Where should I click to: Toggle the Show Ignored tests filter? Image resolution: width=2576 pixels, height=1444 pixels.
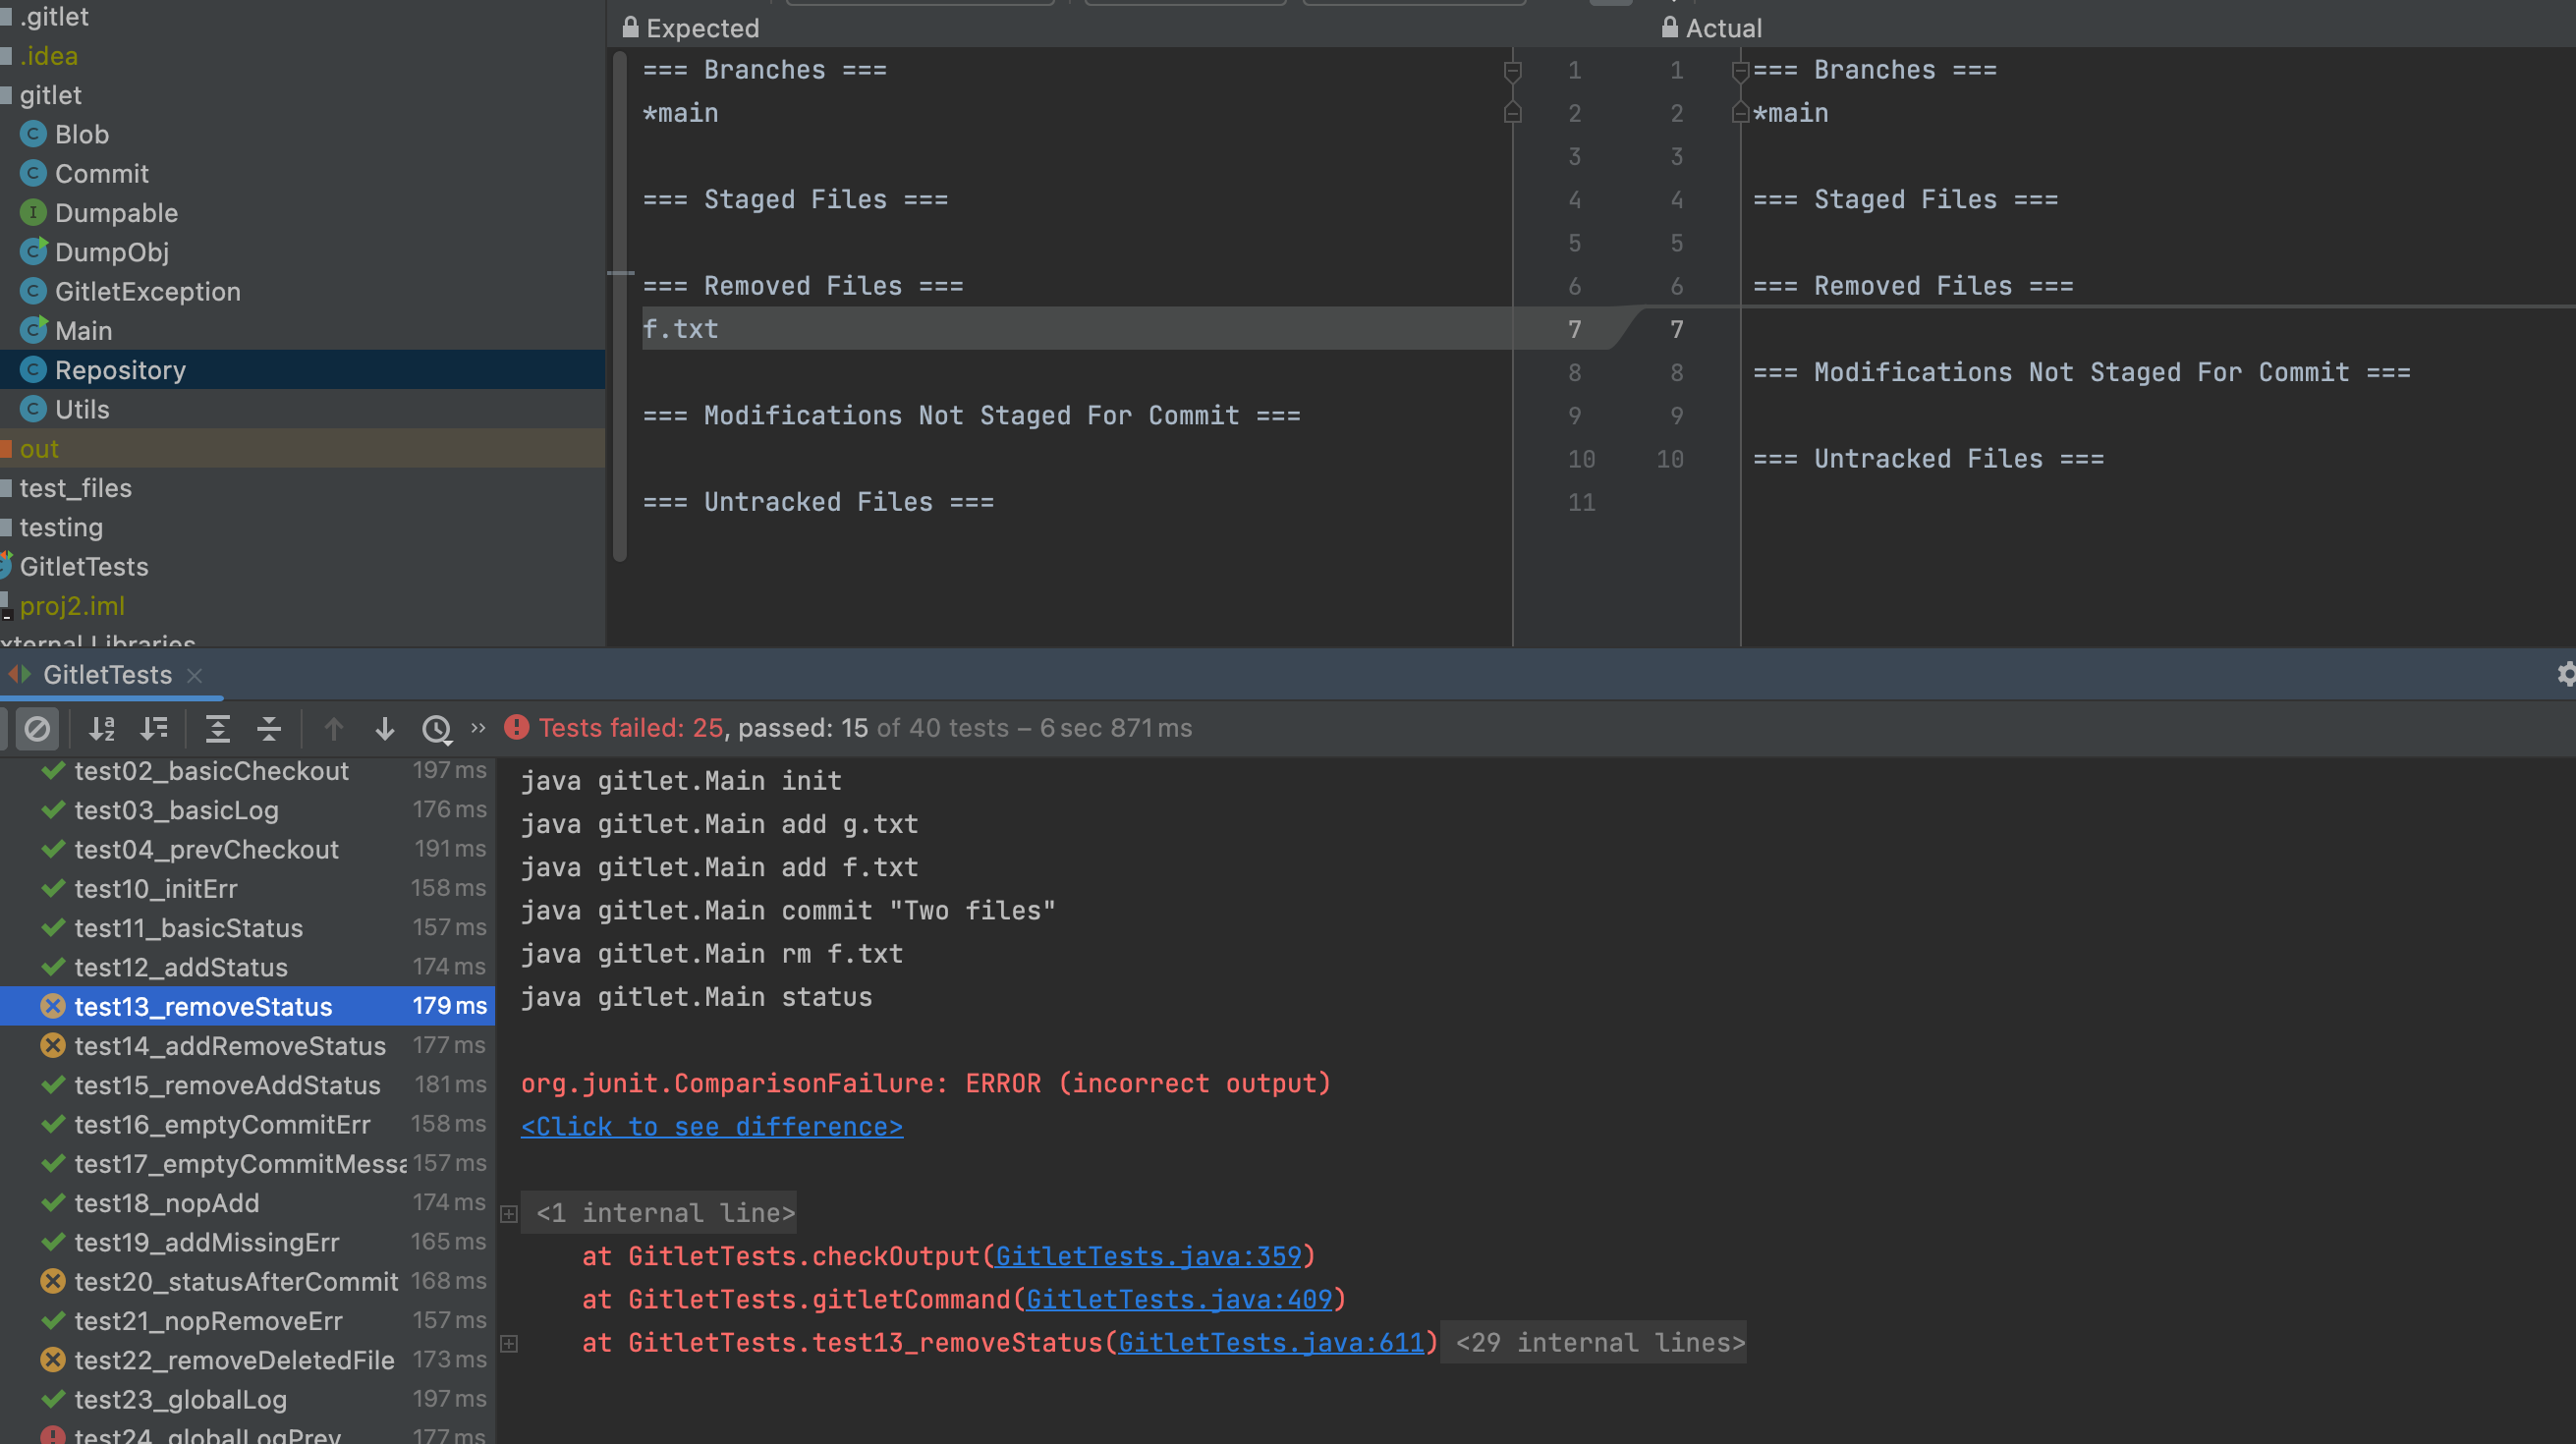pyautogui.click(x=37, y=728)
